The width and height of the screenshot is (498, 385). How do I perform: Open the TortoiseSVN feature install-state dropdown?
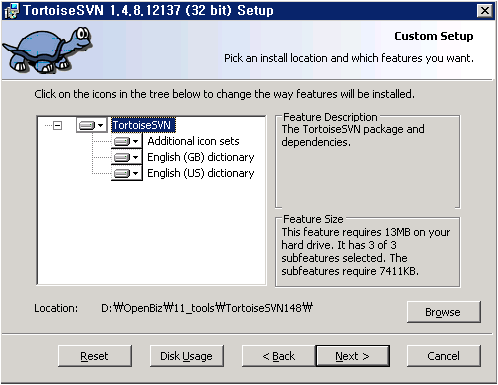click(x=92, y=125)
